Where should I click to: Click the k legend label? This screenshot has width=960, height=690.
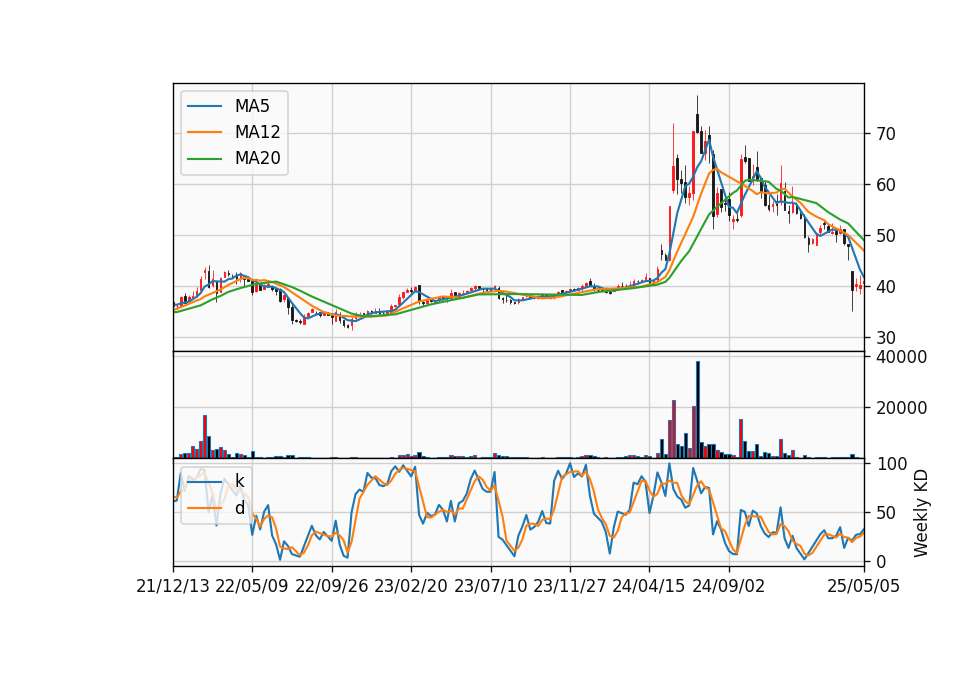click(x=239, y=481)
